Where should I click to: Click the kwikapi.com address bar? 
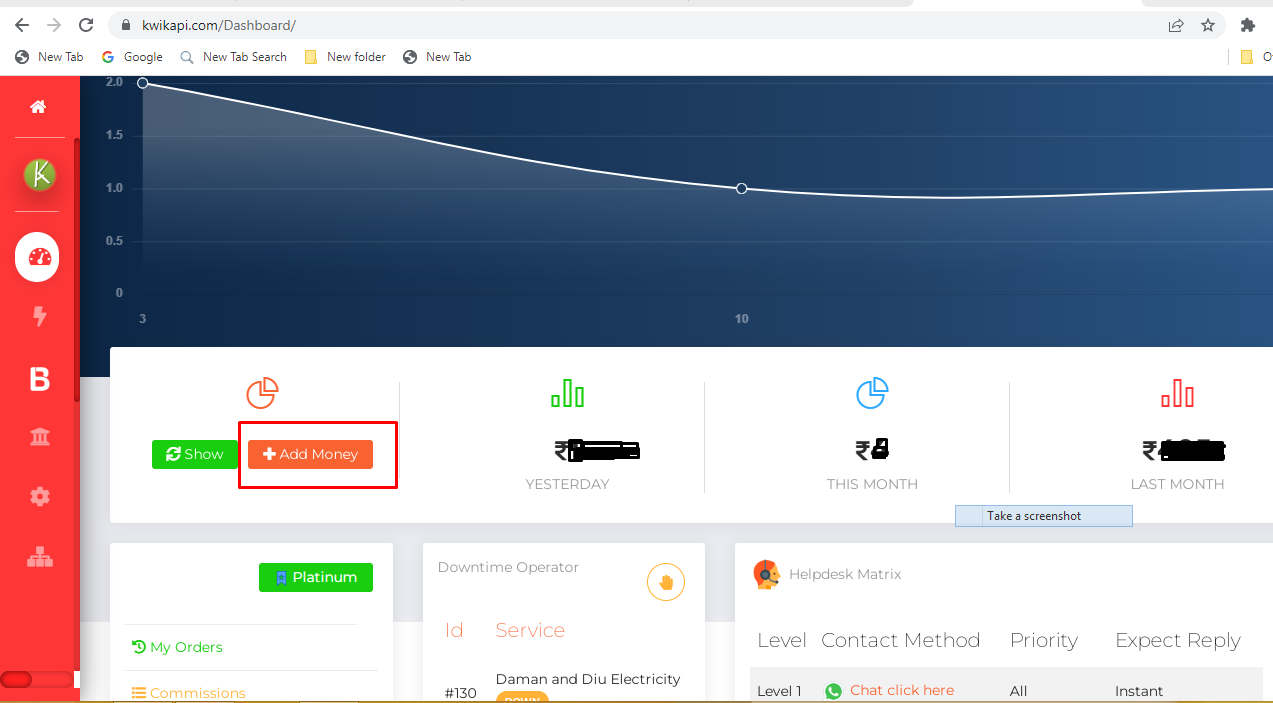(640, 25)
